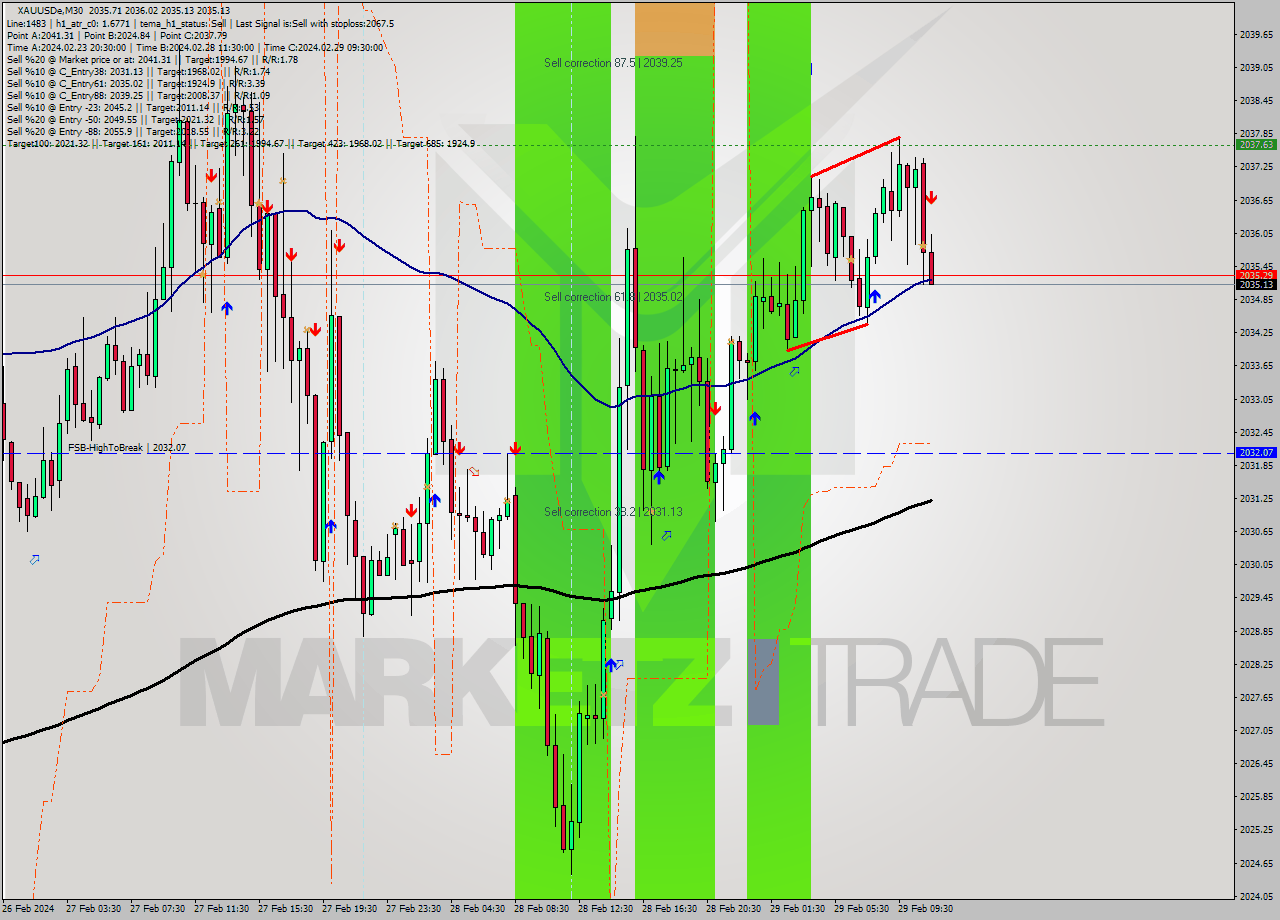Click the XAUUSDe,M30 symbol title text

pyautogui.click(x=51, y=10)
